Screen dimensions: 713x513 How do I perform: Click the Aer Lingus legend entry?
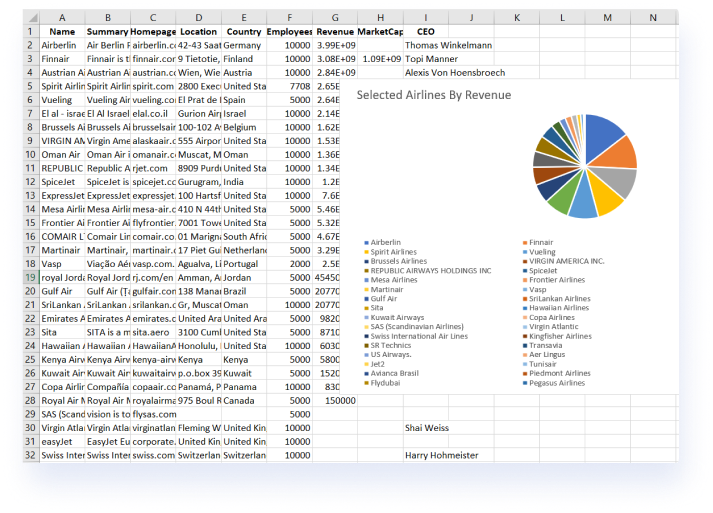[544, 354]
